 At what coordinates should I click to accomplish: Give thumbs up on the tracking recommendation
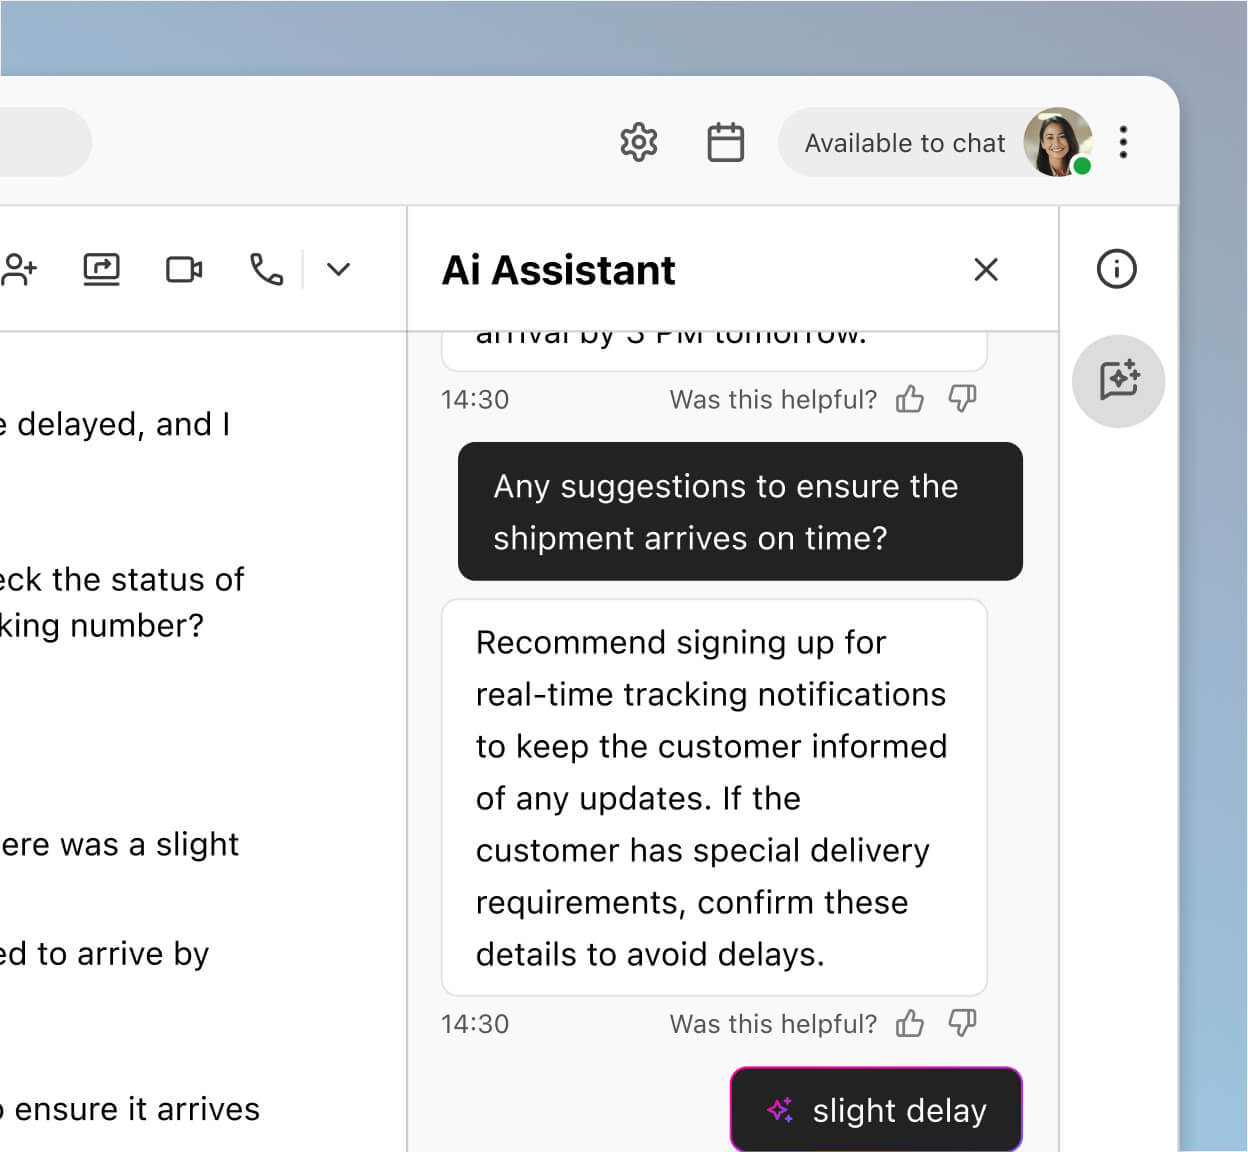click(910, 1023)
